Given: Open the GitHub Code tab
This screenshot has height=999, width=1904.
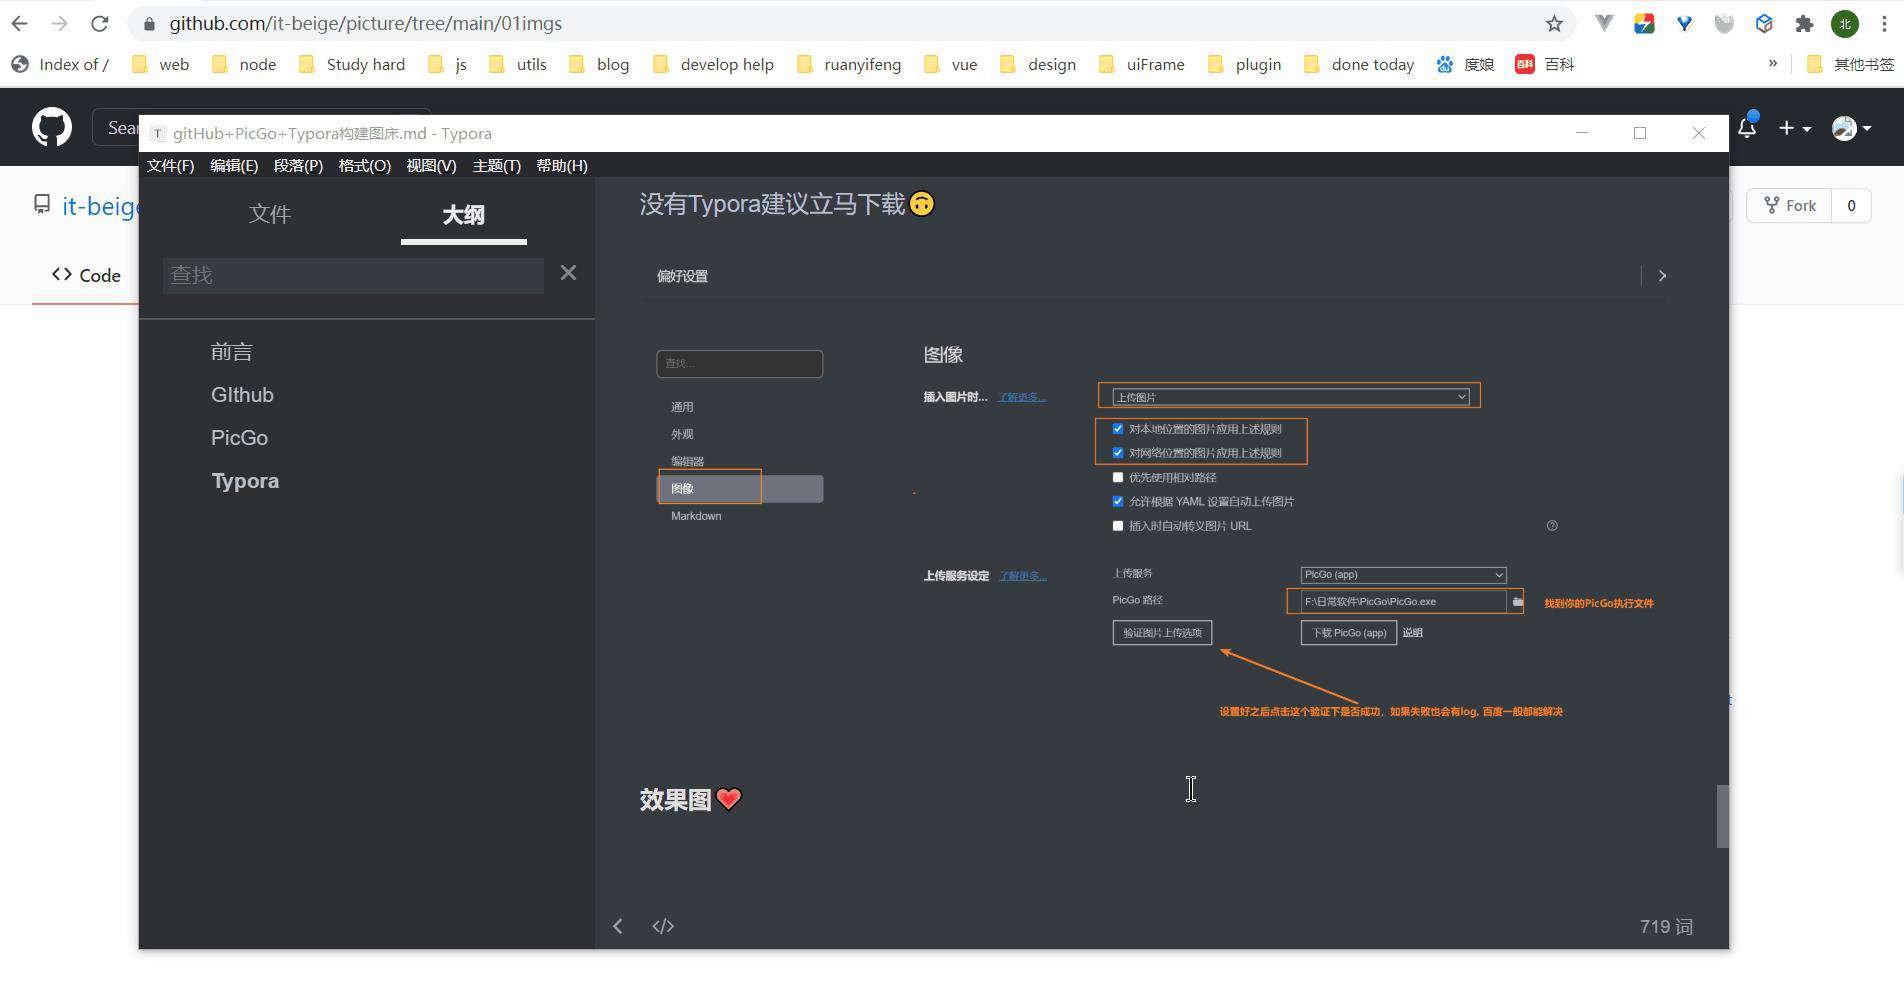Looking at the screenshot, I should pos(86,275).
